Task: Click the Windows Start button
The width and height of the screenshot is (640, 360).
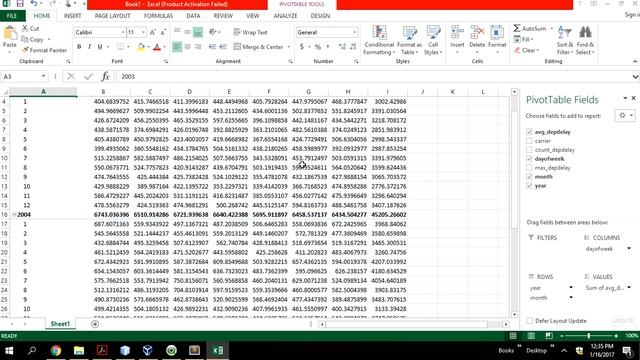Action: tap(9, 350)
